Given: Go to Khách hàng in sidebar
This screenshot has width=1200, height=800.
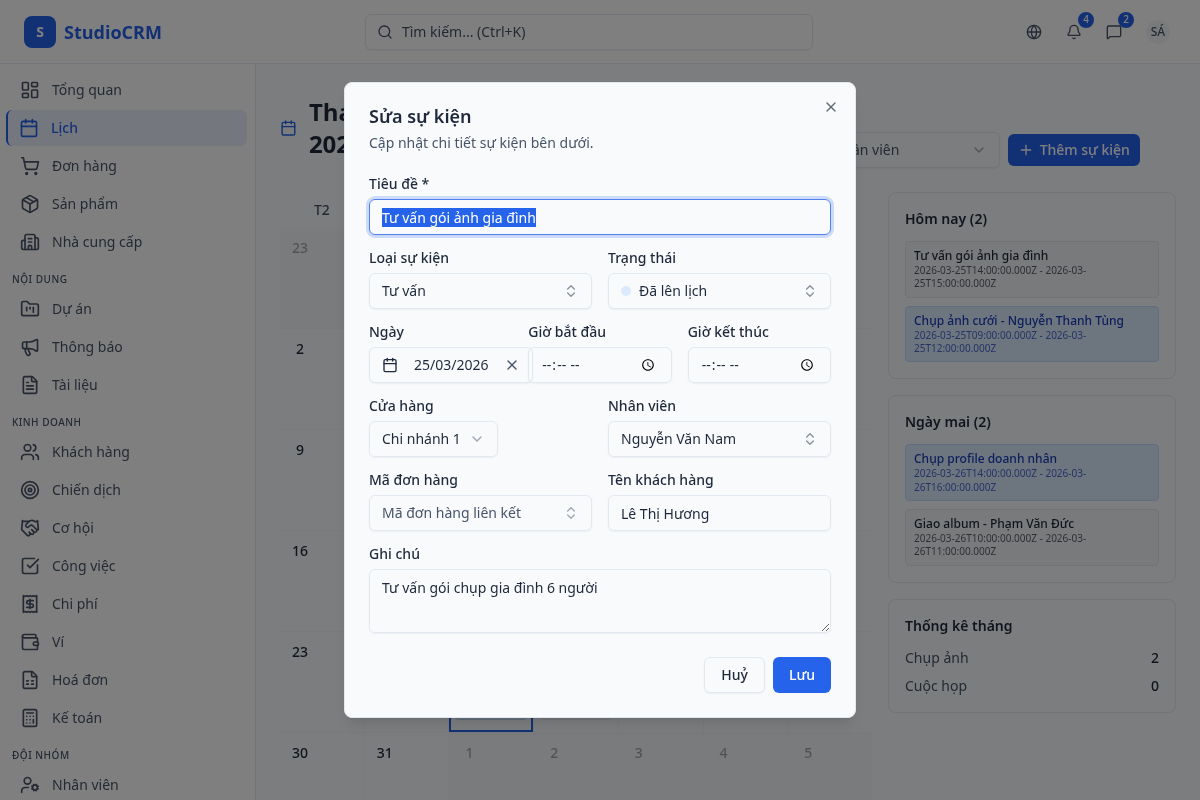Looking at the screenshot, I should coord(91,452).
